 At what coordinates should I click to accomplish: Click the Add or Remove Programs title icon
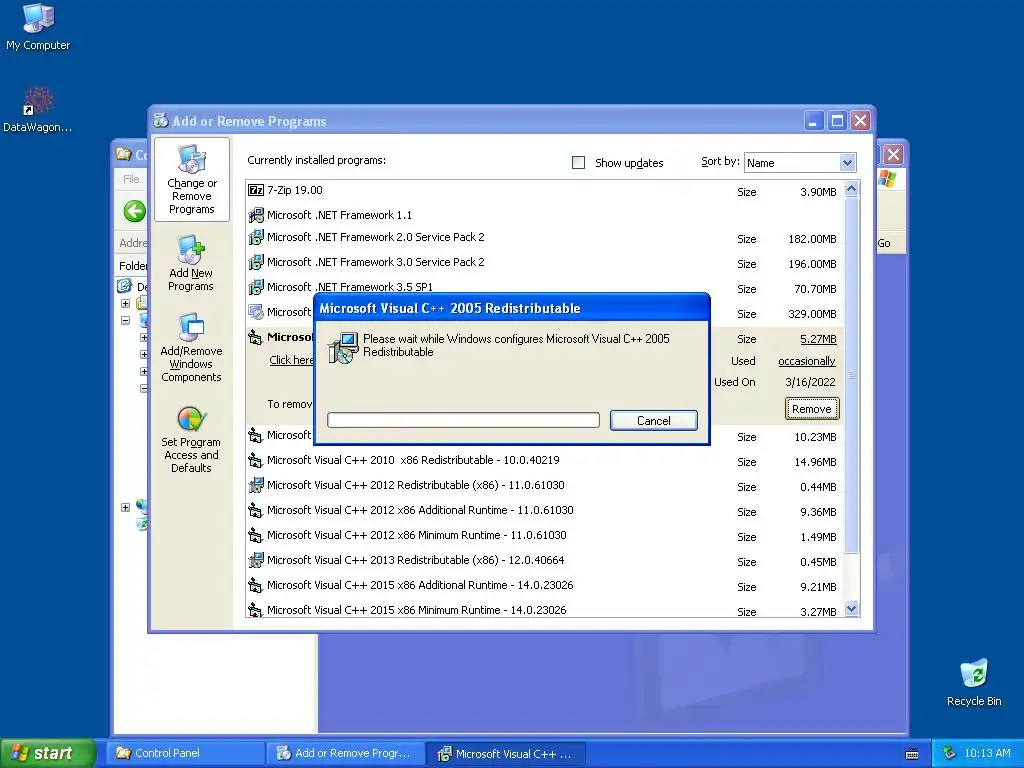point(161,121)
